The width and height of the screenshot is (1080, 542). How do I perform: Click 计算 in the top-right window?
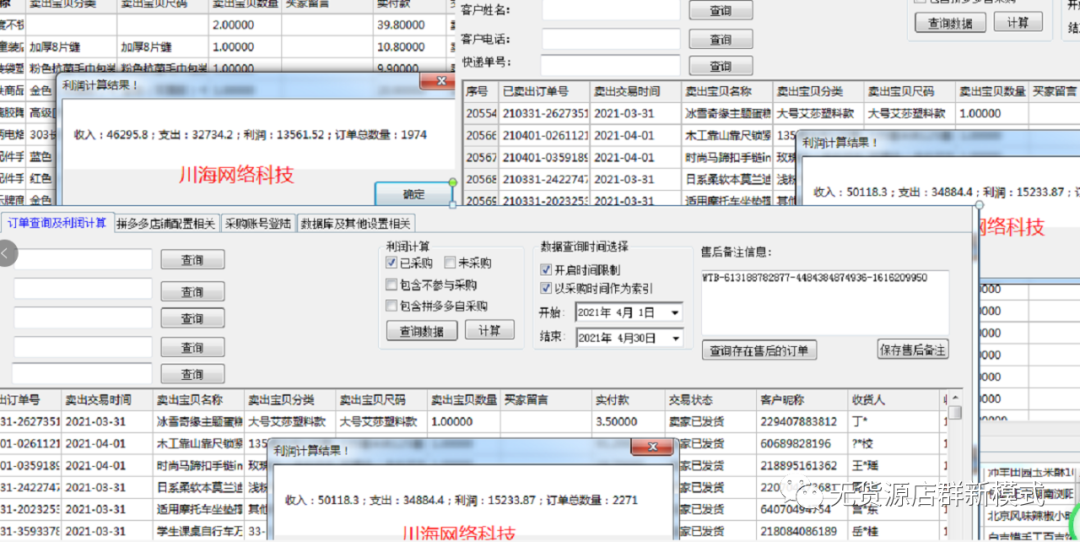pos(1018,22)
